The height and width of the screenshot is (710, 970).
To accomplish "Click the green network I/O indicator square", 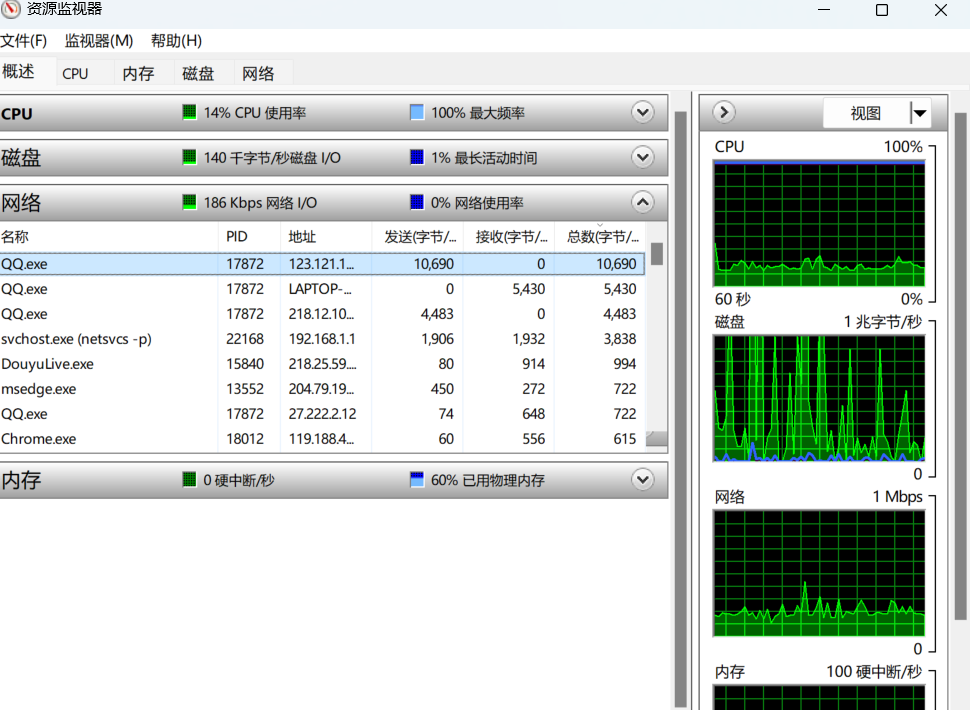I will click(x=189, y=202).
